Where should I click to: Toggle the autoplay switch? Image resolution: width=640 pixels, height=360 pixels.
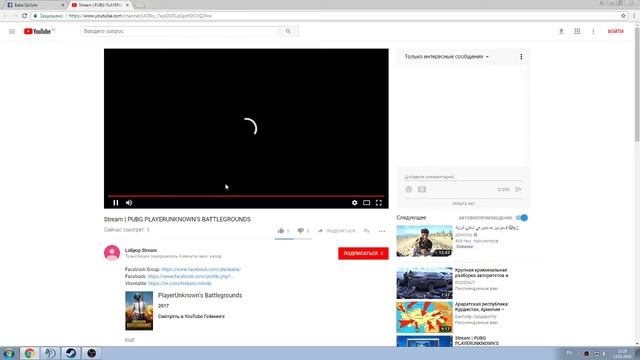point(521,218)
